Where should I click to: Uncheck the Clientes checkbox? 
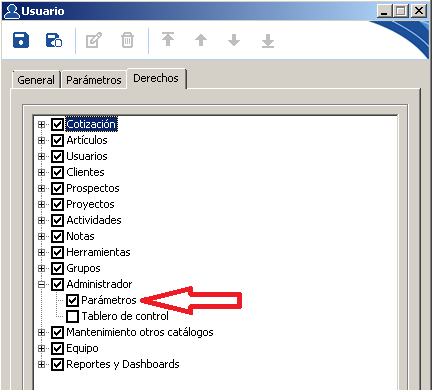[57, 172]
